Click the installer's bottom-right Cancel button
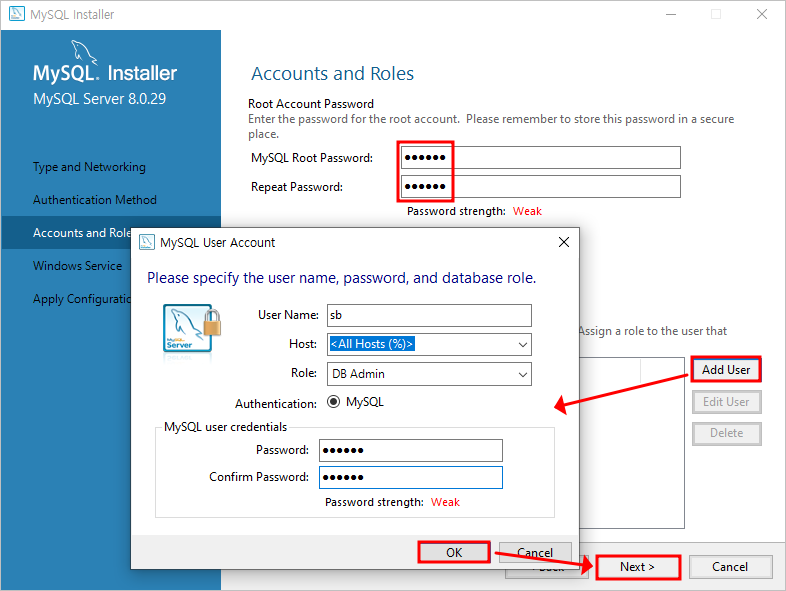This screenshot has width=786, height=591. 730,567
